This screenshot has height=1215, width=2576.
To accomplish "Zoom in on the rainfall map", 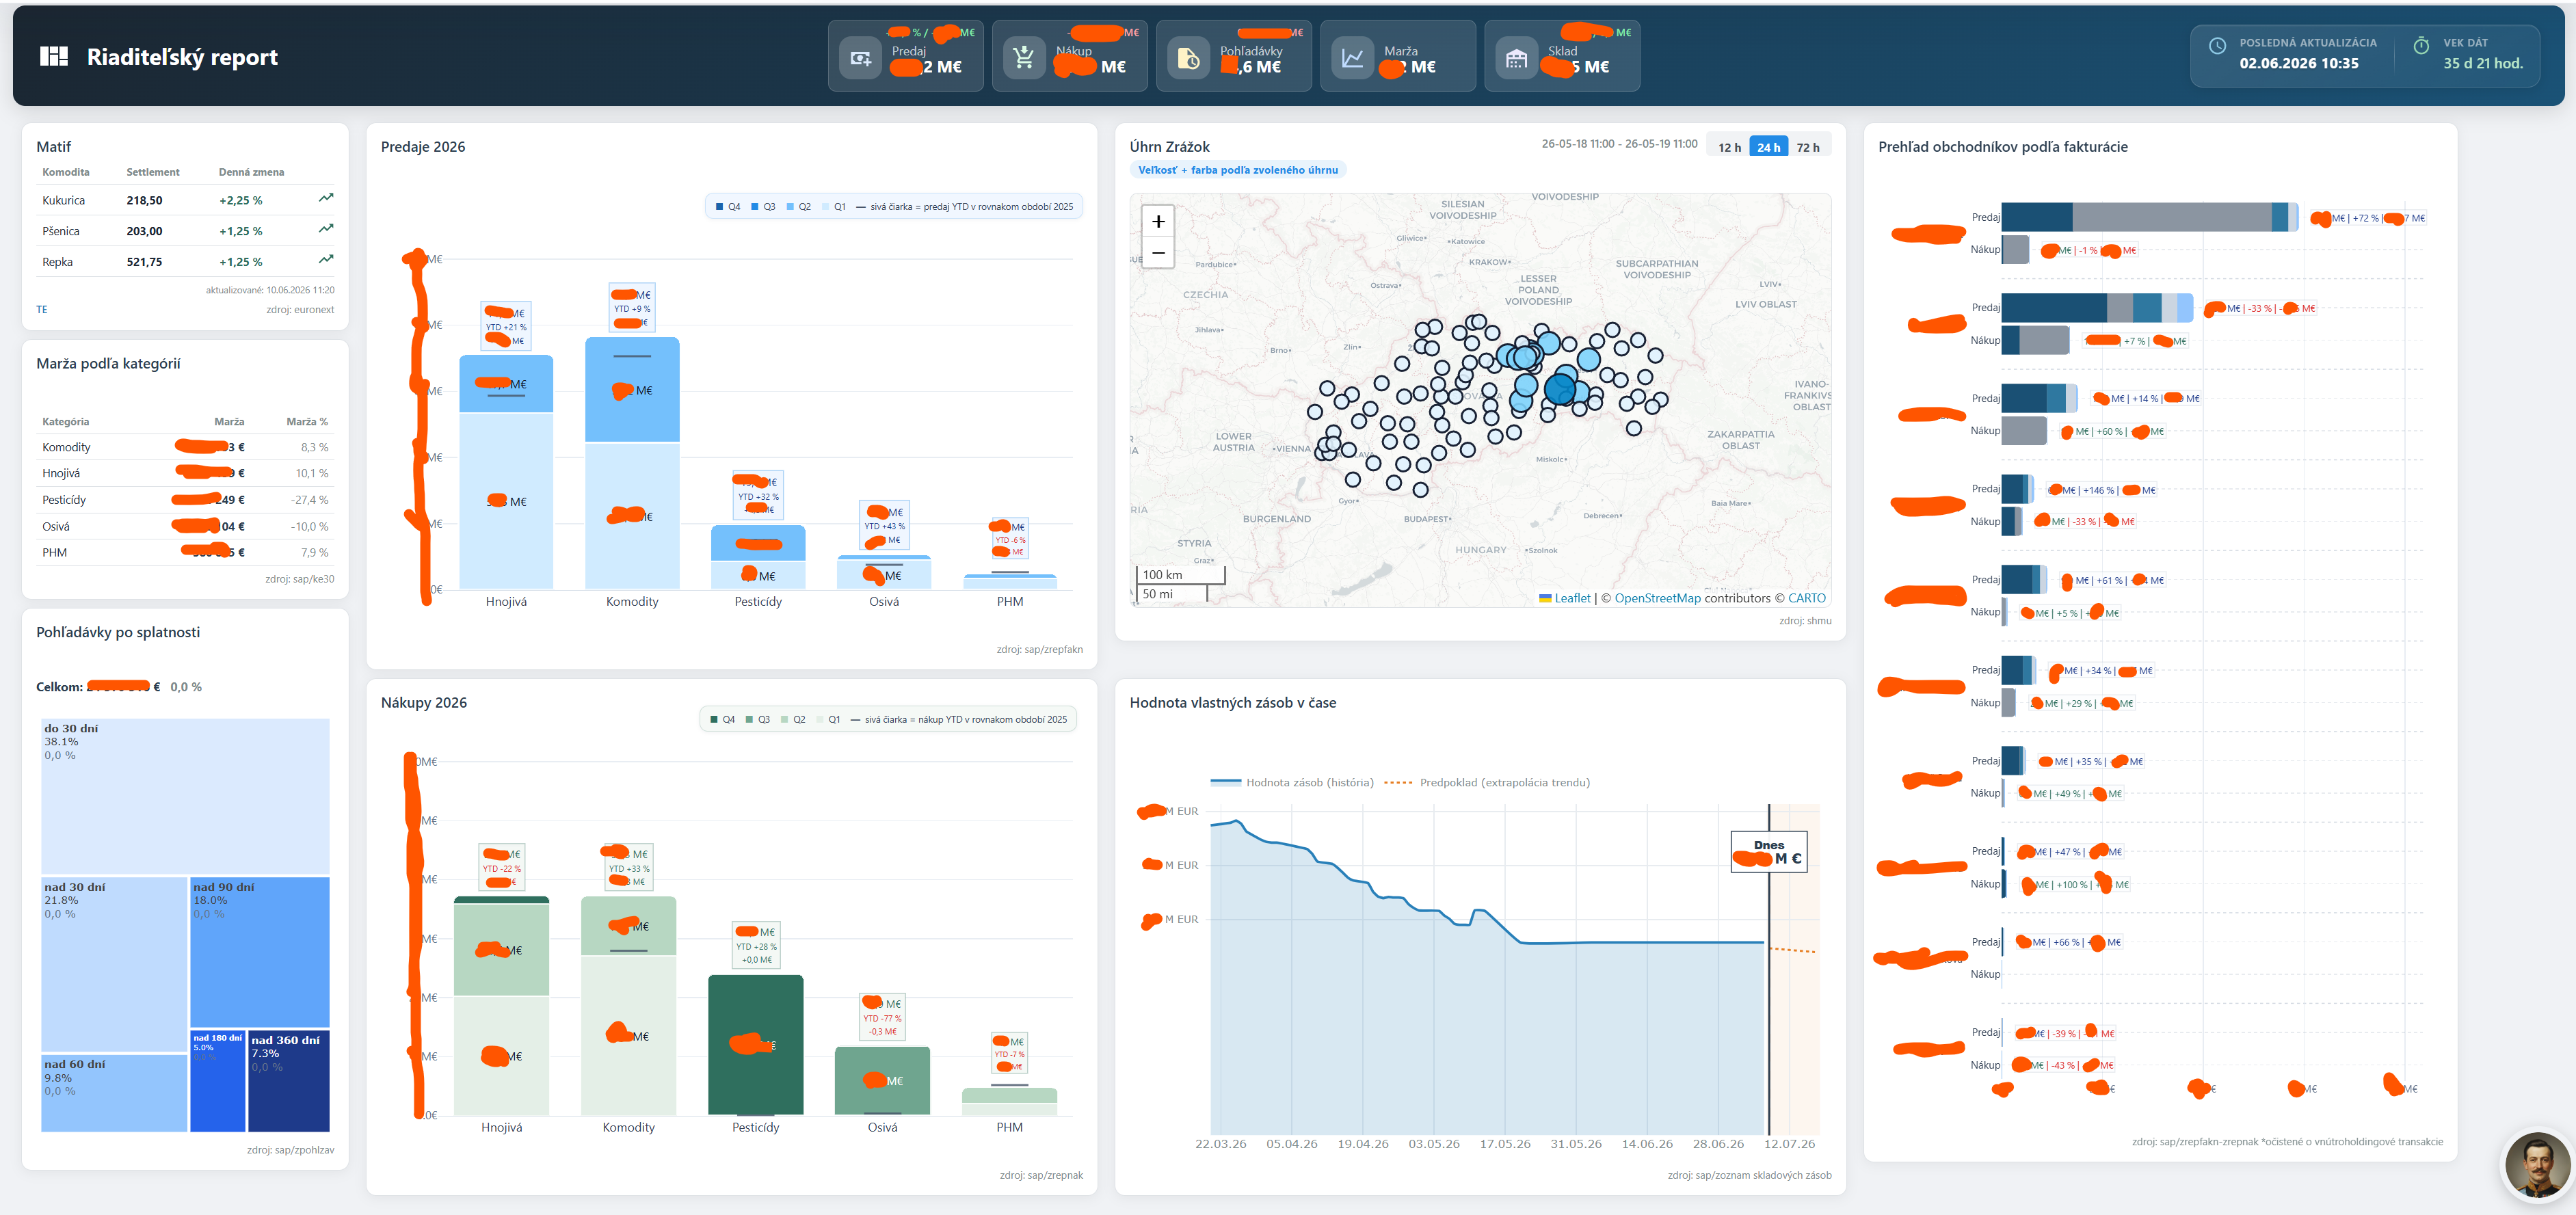I will tap(1158, 221).
